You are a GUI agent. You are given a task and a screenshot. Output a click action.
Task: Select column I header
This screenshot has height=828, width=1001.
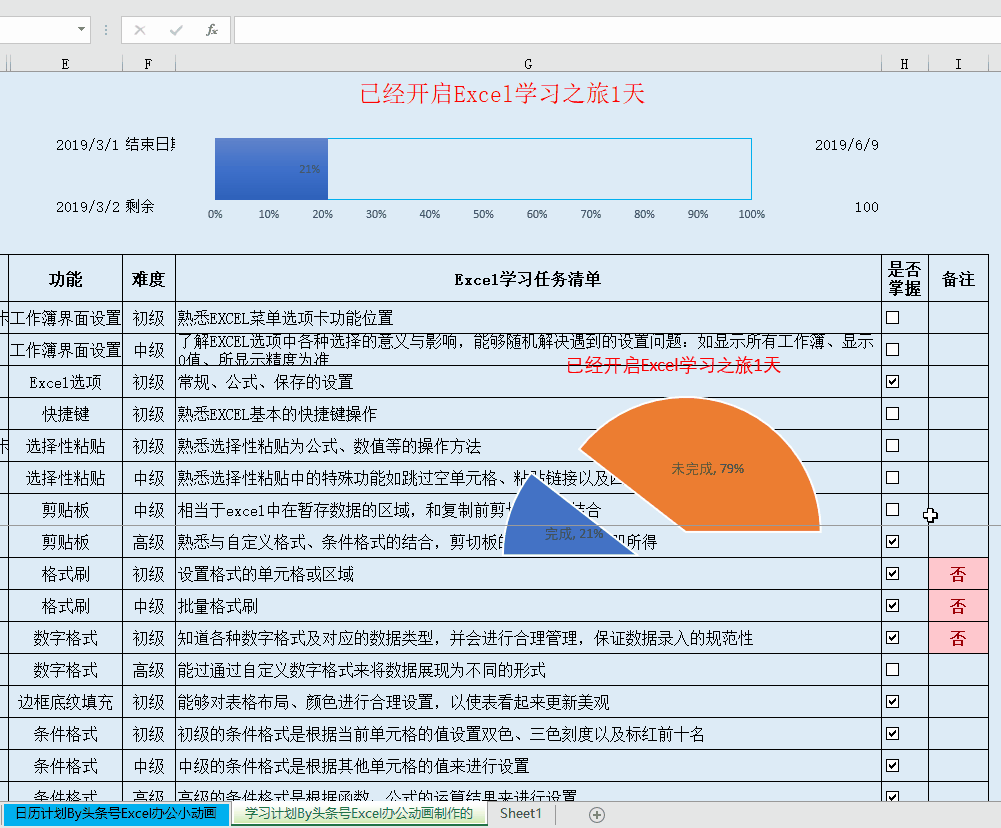(x=958, y=64)
